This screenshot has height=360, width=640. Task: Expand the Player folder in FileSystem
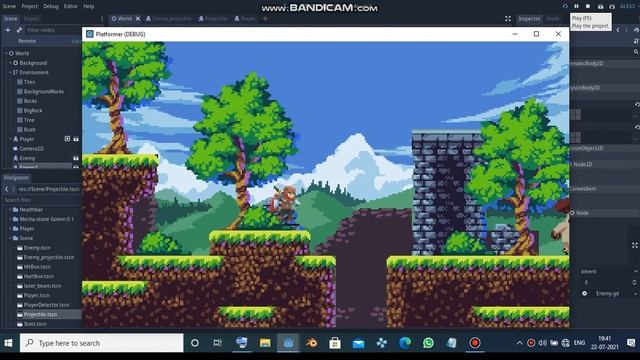(x=10, y=229)
